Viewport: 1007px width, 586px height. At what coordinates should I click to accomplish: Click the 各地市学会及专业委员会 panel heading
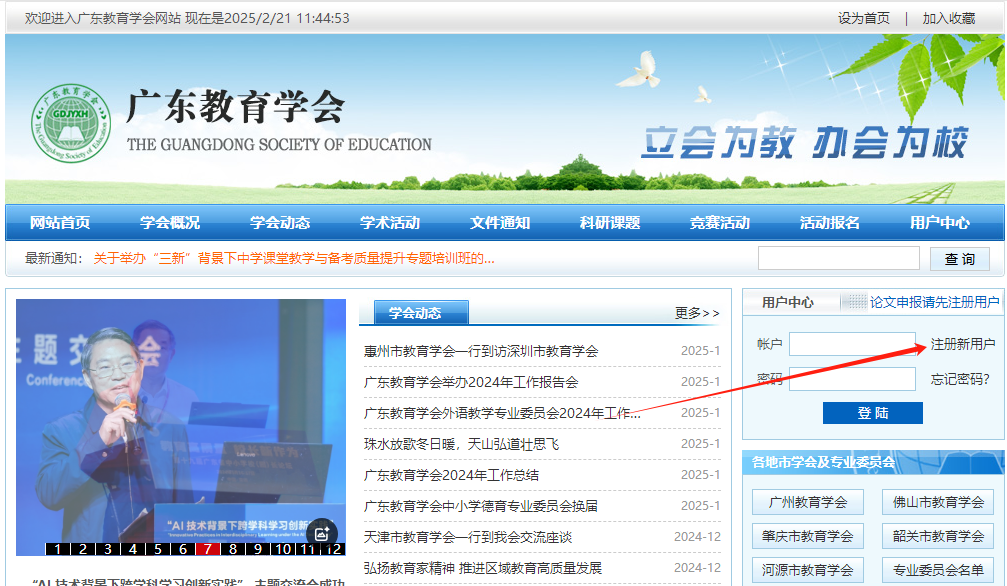(823, 462)
